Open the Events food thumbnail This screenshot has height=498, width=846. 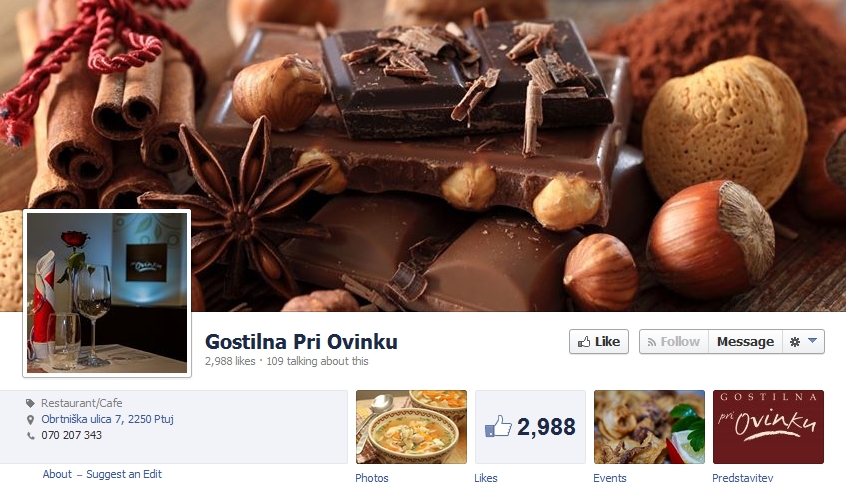[649, 427]
